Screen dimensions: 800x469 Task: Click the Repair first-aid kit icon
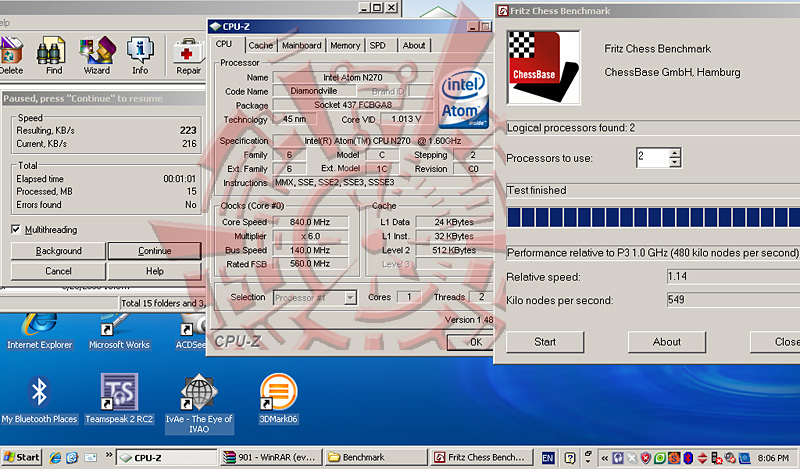point(188,55)
